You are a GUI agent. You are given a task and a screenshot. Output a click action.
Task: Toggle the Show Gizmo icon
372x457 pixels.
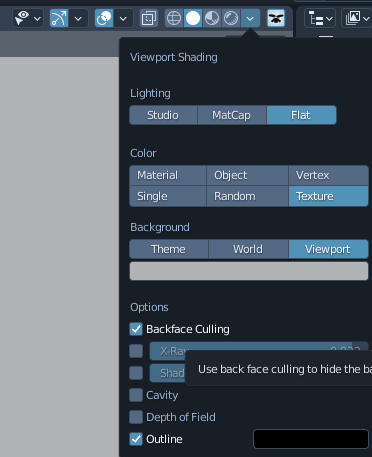pyautogui.click(x=59, y=18)
